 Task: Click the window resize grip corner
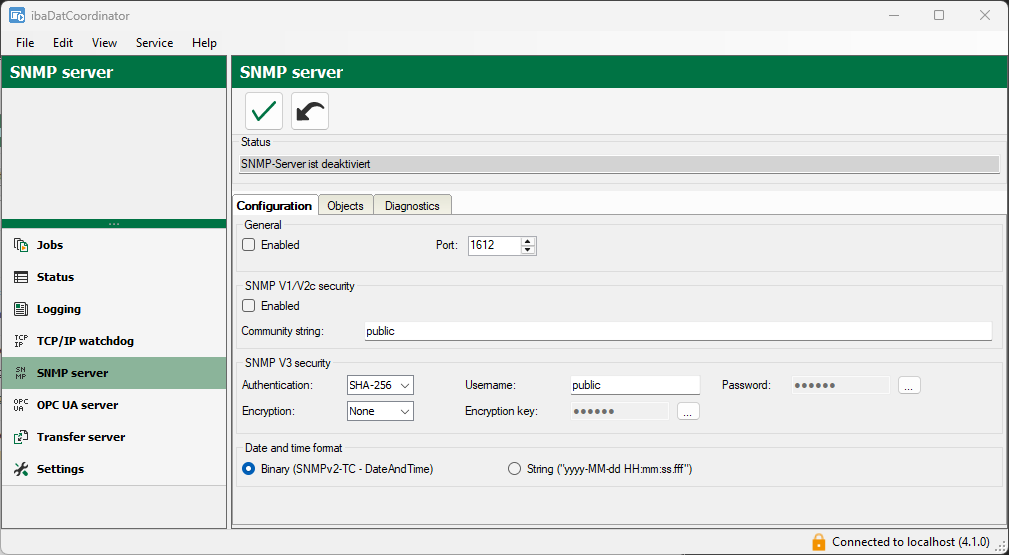(x=1001, y=546)
